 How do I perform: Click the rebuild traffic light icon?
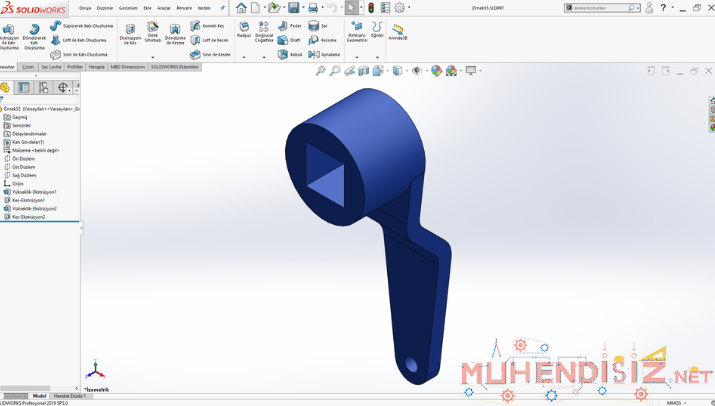(372, 8)
